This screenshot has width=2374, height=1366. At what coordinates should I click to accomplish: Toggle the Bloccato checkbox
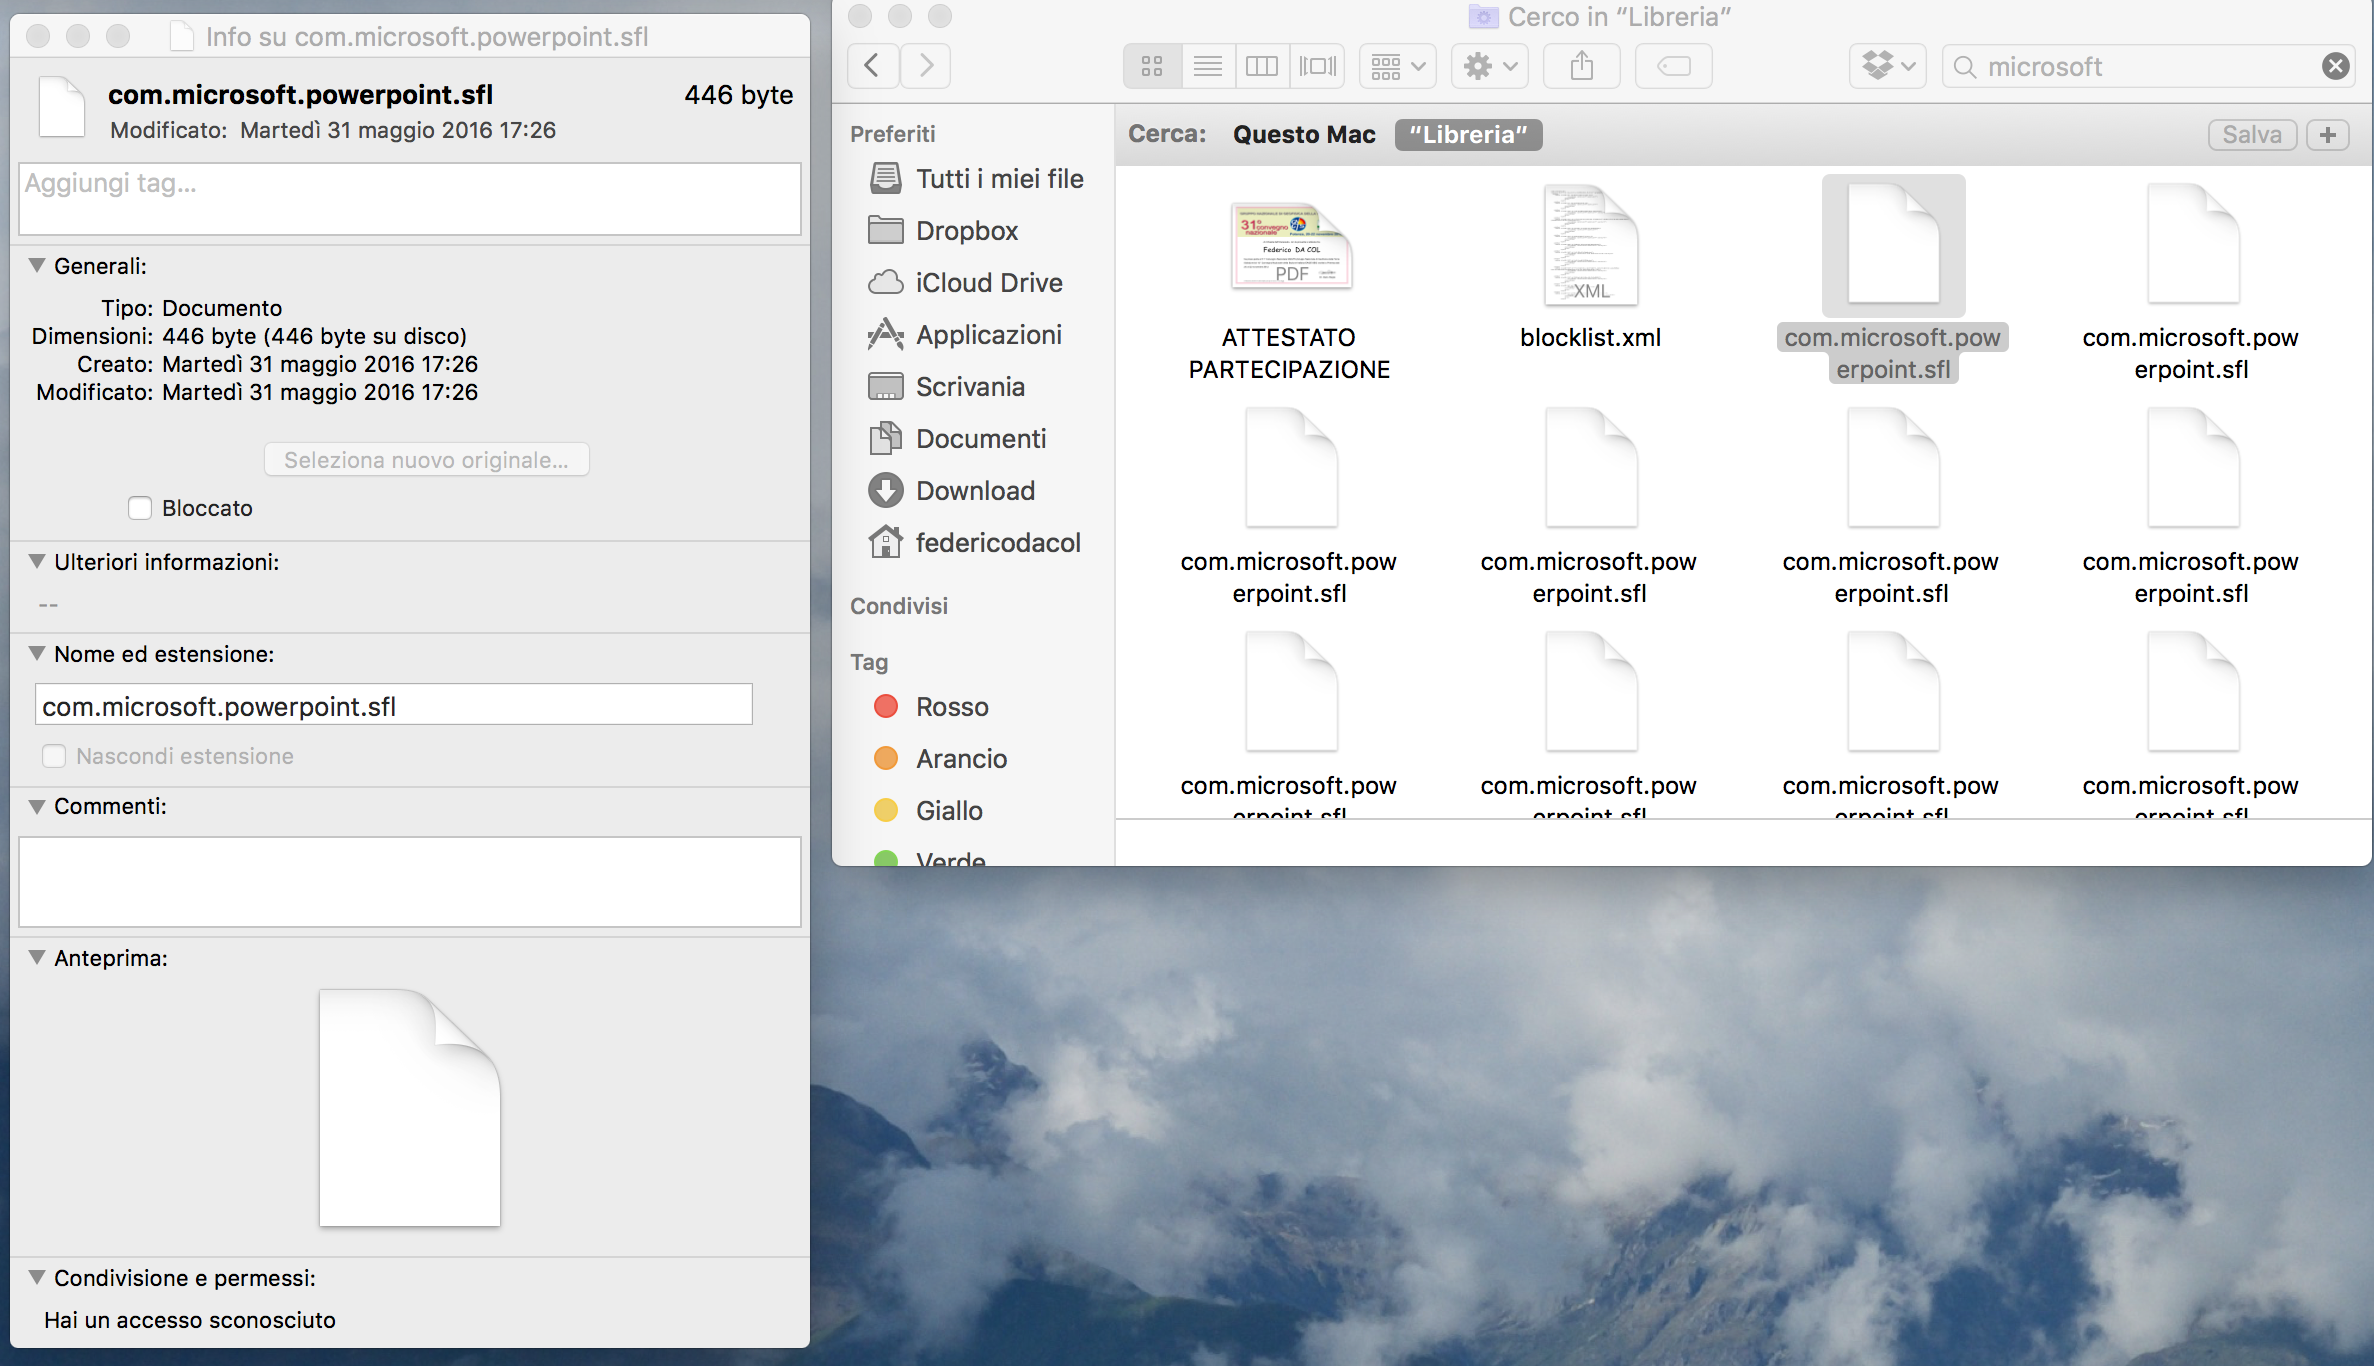click(140, 508)
